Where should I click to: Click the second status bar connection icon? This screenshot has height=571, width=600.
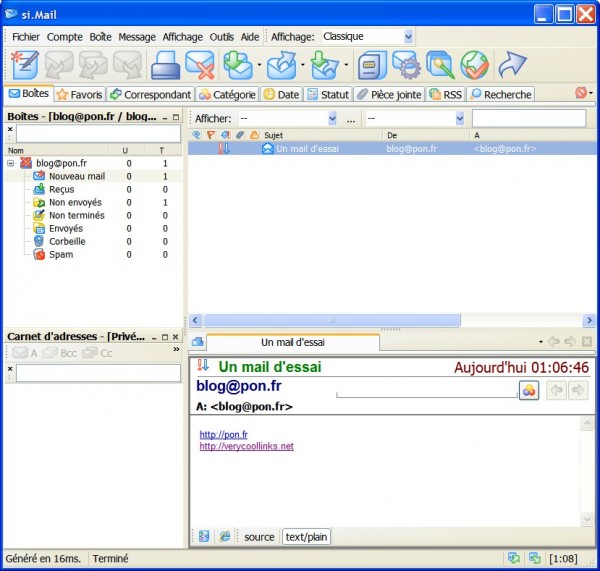pyautogui.click(x=535, y=558)
